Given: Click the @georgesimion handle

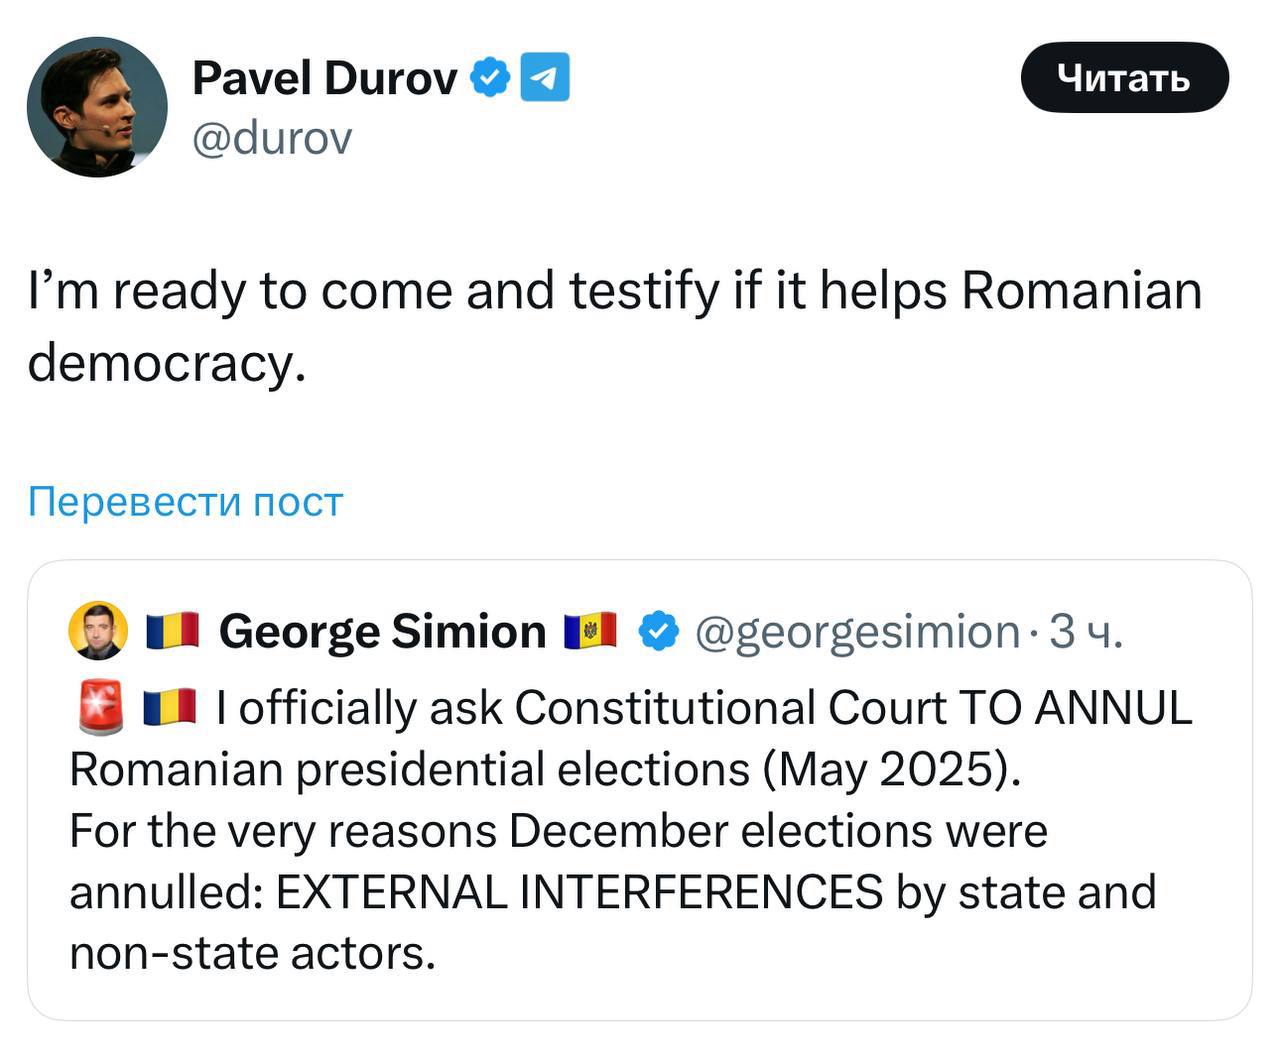Looking at the screenshot, I should [856, 631].
